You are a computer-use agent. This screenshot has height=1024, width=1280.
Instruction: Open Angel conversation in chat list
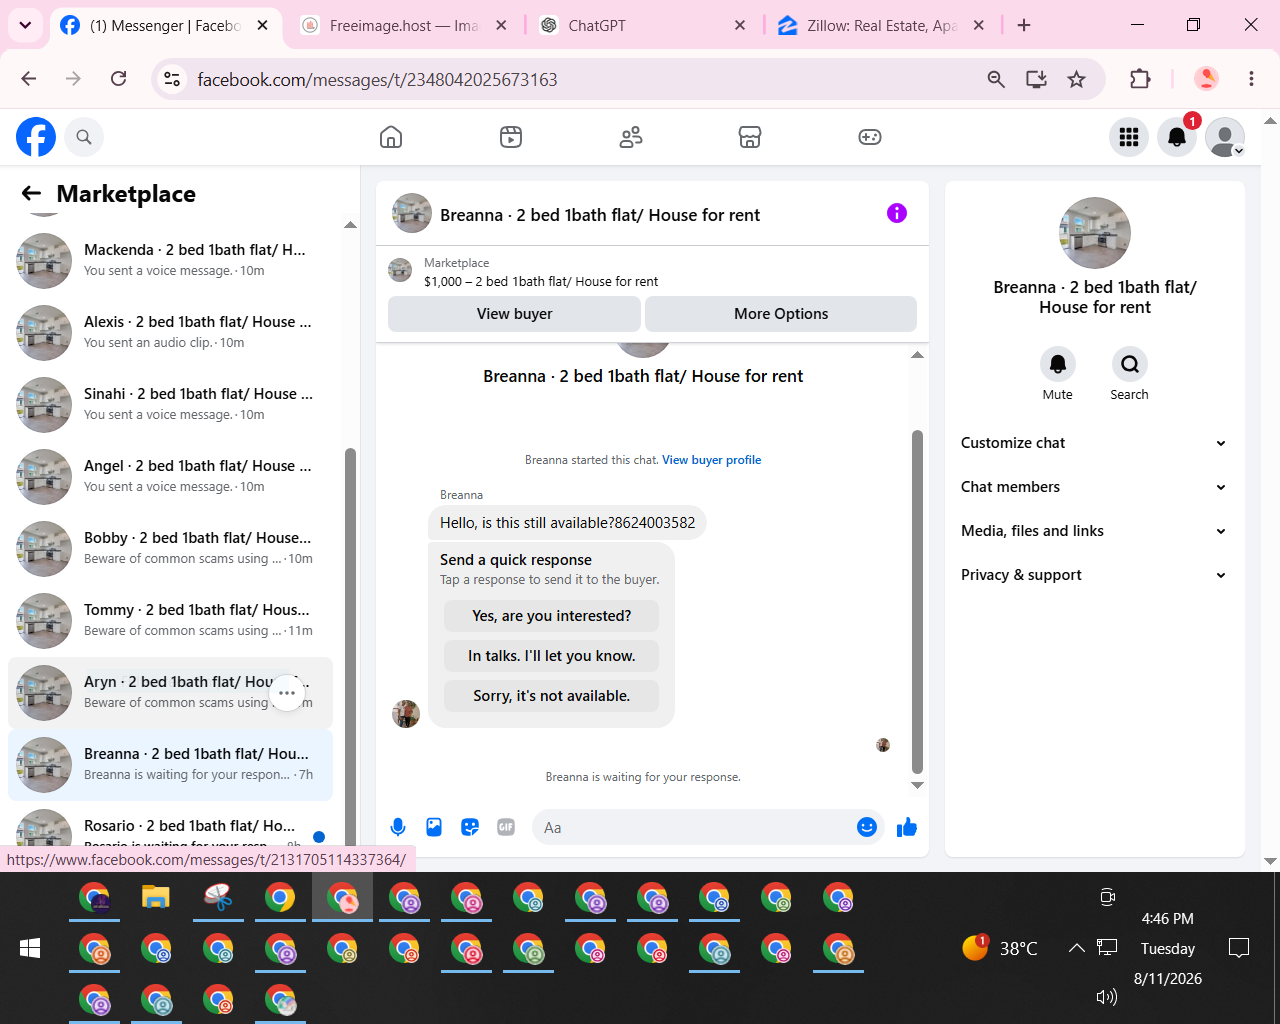pos(171,477)
